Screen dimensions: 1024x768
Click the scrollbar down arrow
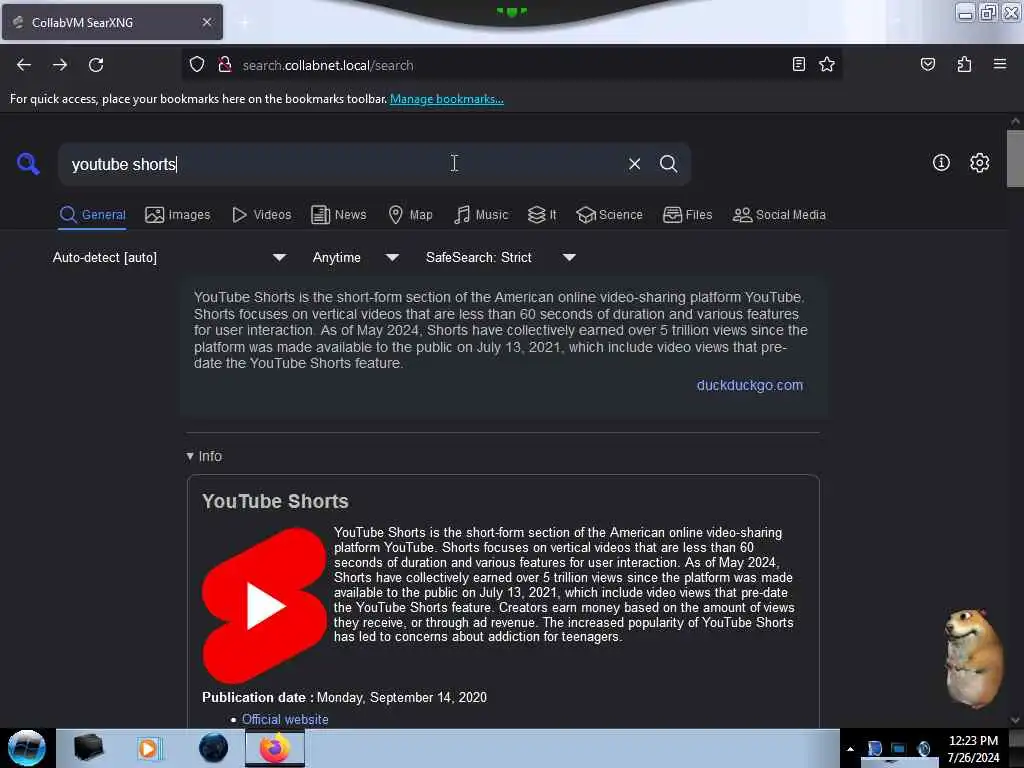tap(1015, 720)
